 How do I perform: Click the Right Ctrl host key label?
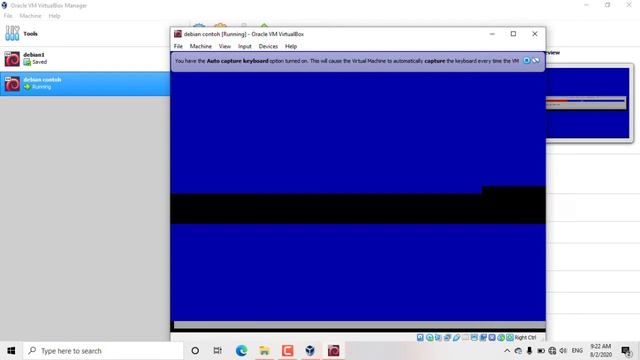pyautogui.click(x=525, y=338)
